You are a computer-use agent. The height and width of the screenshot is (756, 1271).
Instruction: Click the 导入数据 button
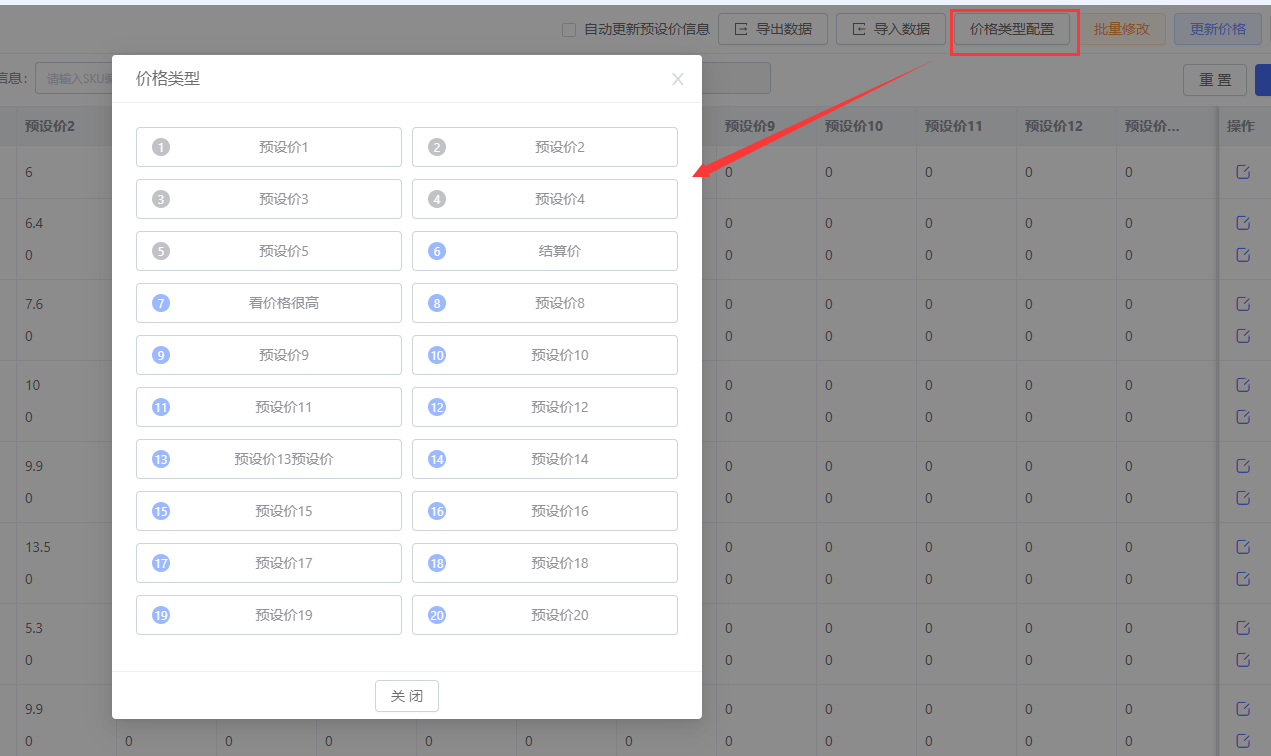coord(891,29)
